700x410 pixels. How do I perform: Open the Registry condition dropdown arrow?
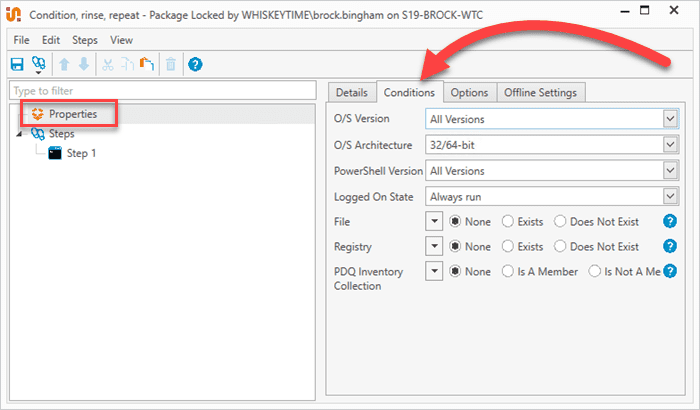click(434, 246)
